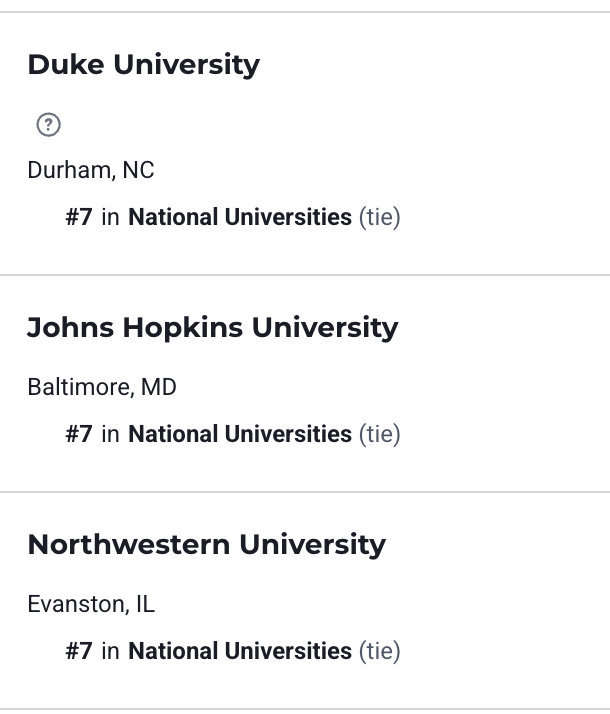Click the question mark help icon under Duke
Screen dimensions: 610x714
click(48, 124)
